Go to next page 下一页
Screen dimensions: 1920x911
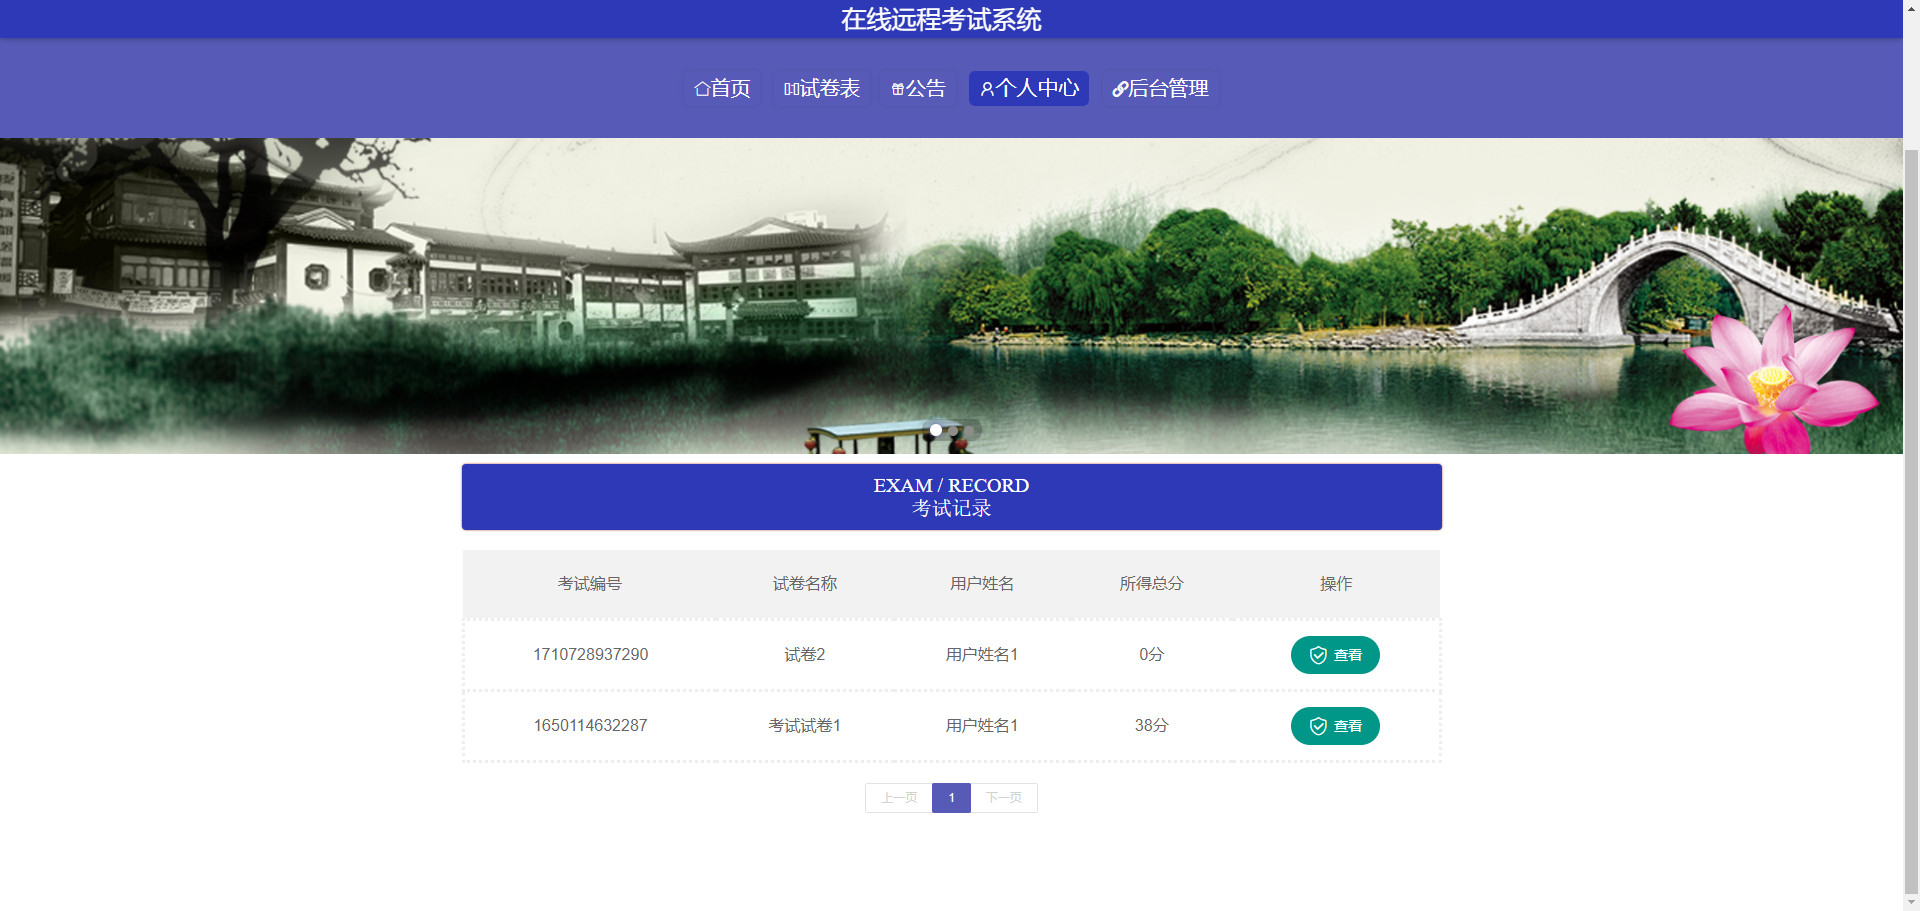click(1004, 798)
